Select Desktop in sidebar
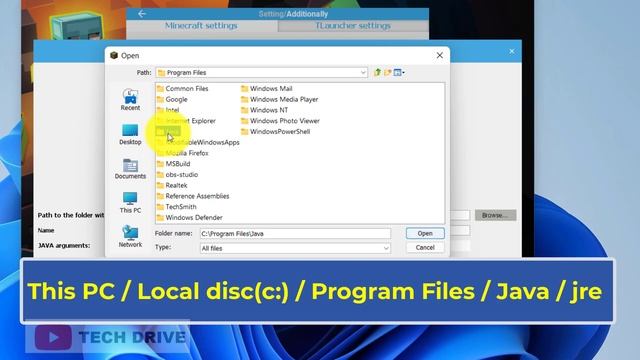Viewport: 640px width, 360px height. point(130,134)
